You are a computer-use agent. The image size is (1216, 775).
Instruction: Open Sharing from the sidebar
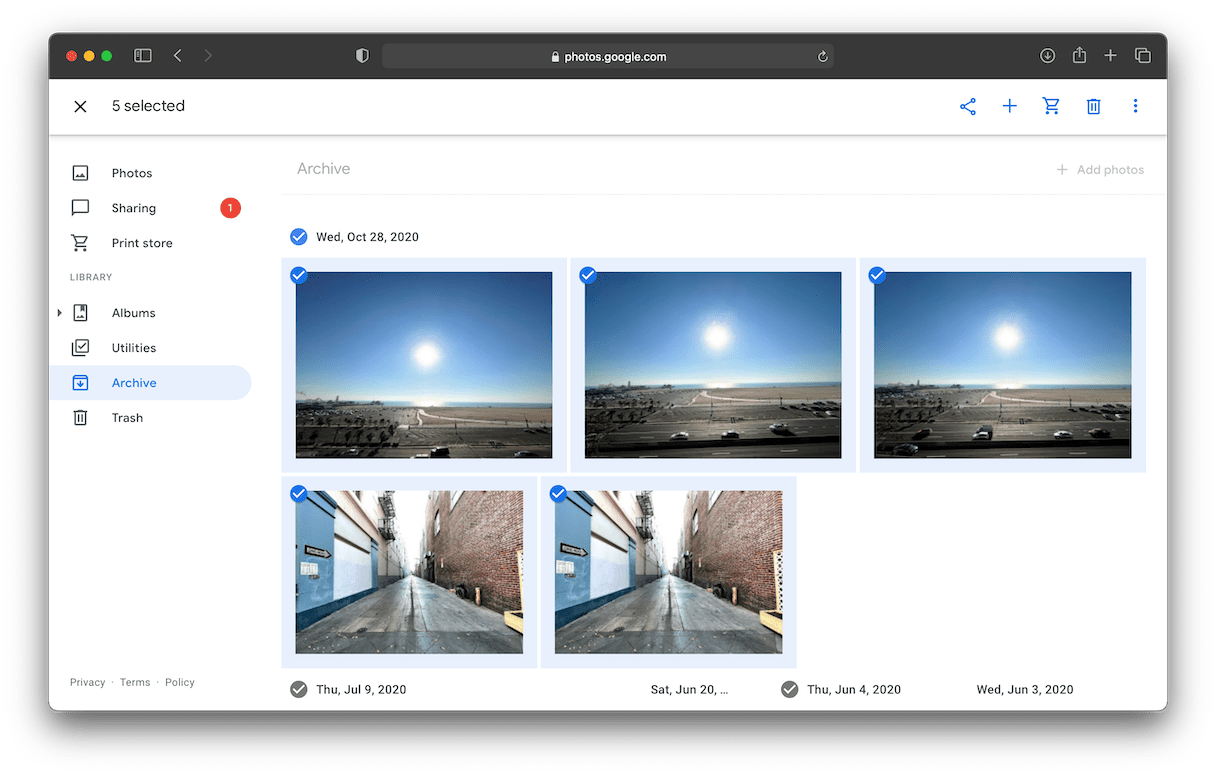133,208
